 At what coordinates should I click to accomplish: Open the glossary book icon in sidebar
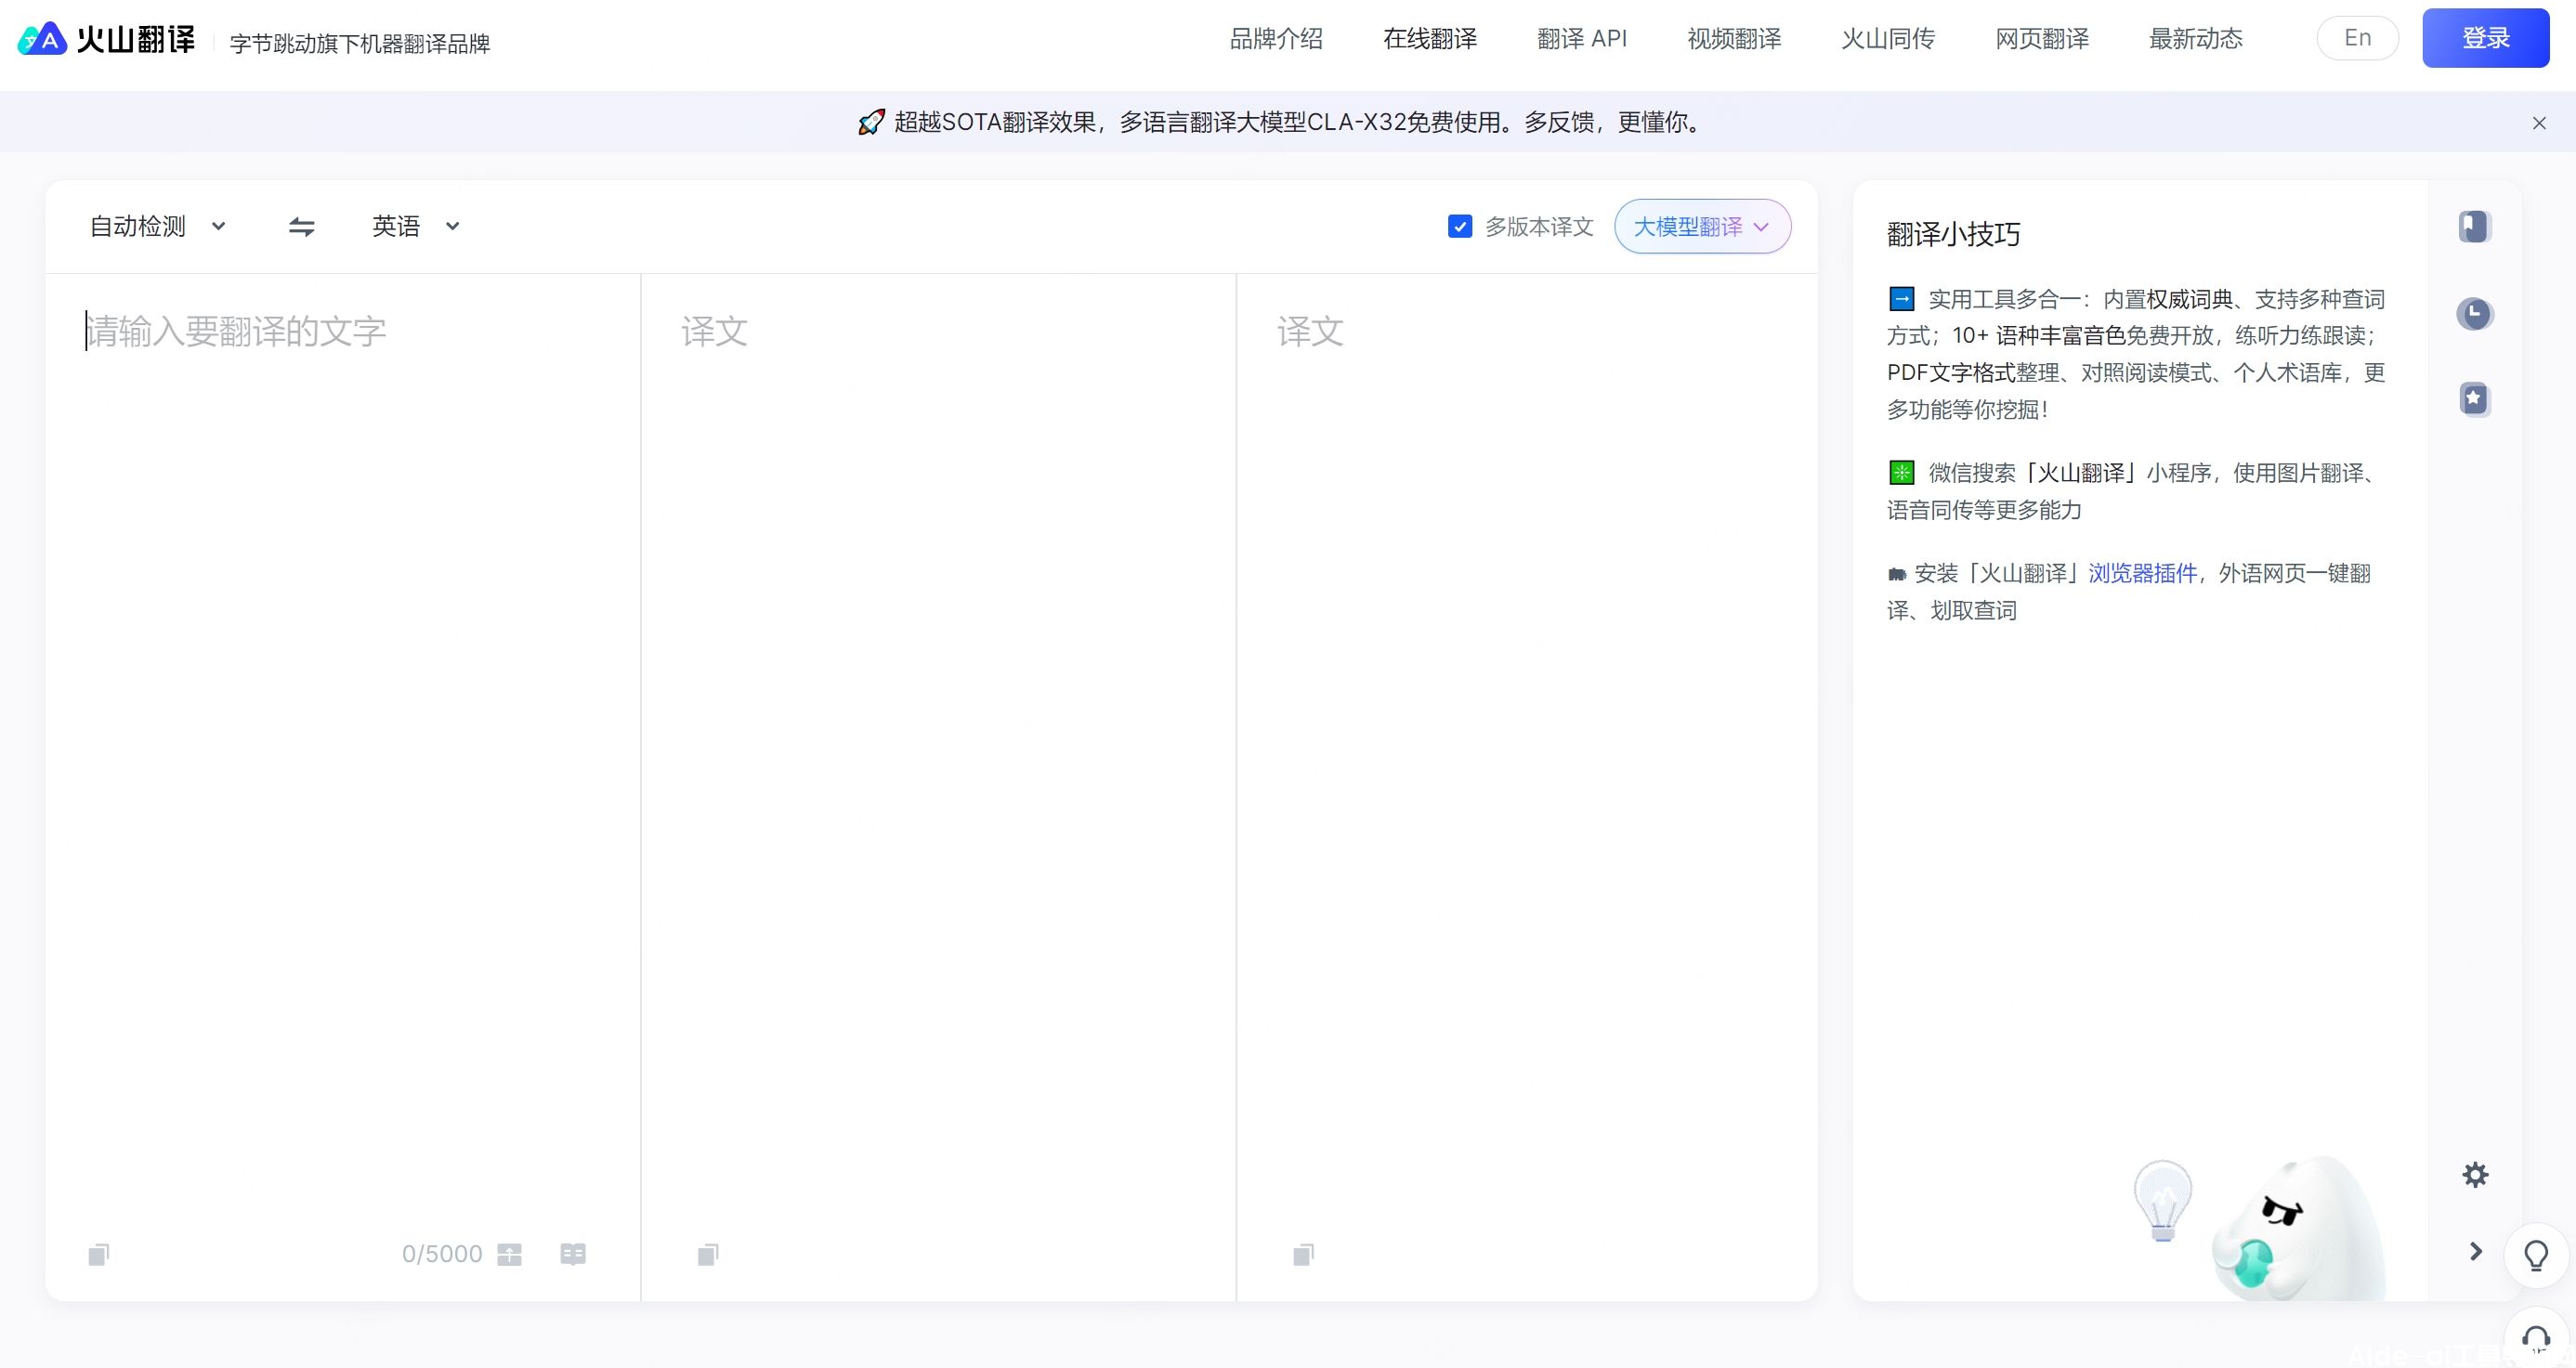tap(2474, 227)
